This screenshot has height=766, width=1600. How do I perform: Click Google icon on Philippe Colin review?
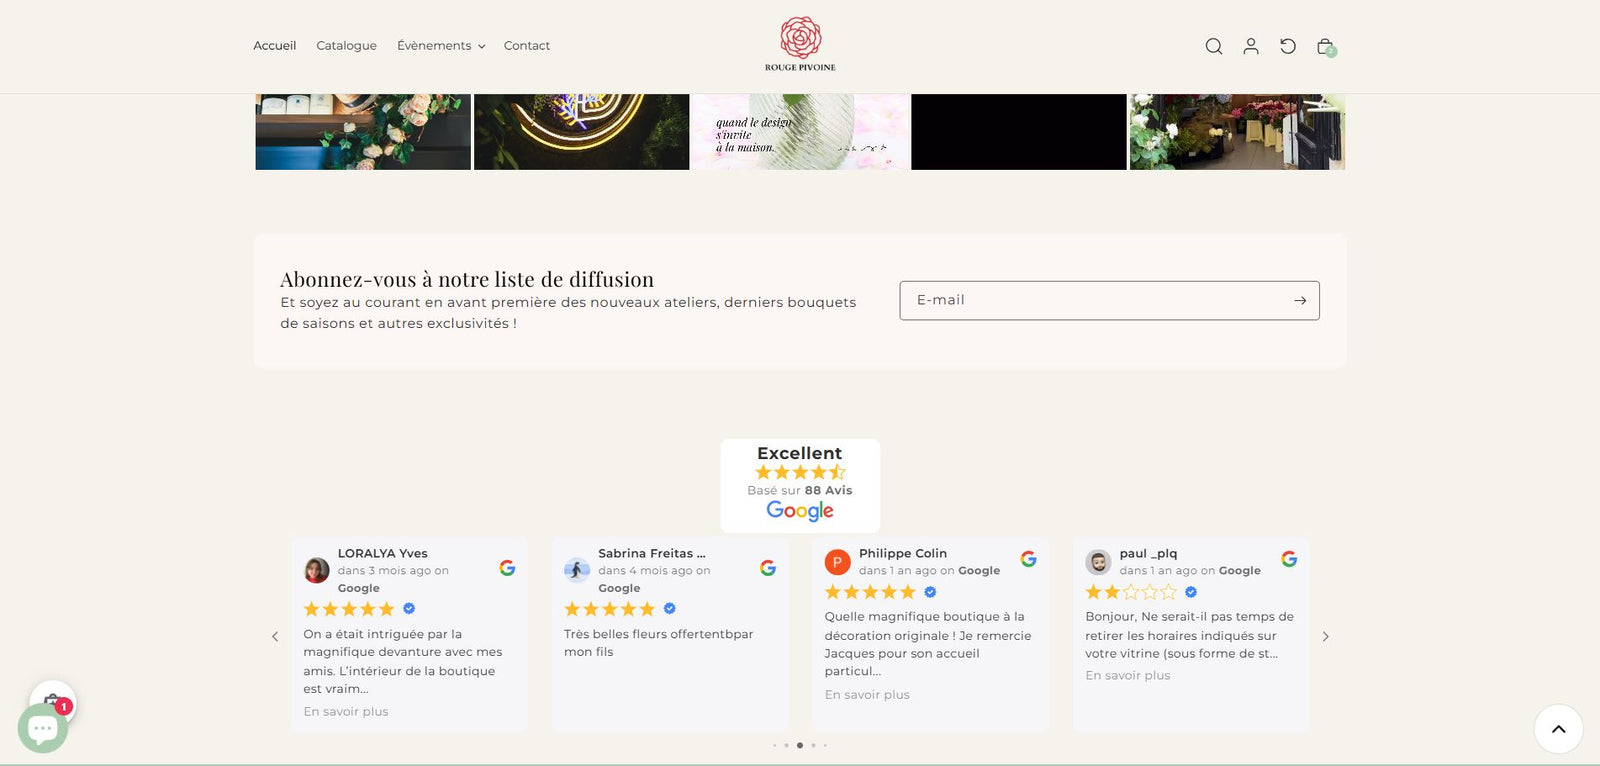point(1028,559)
